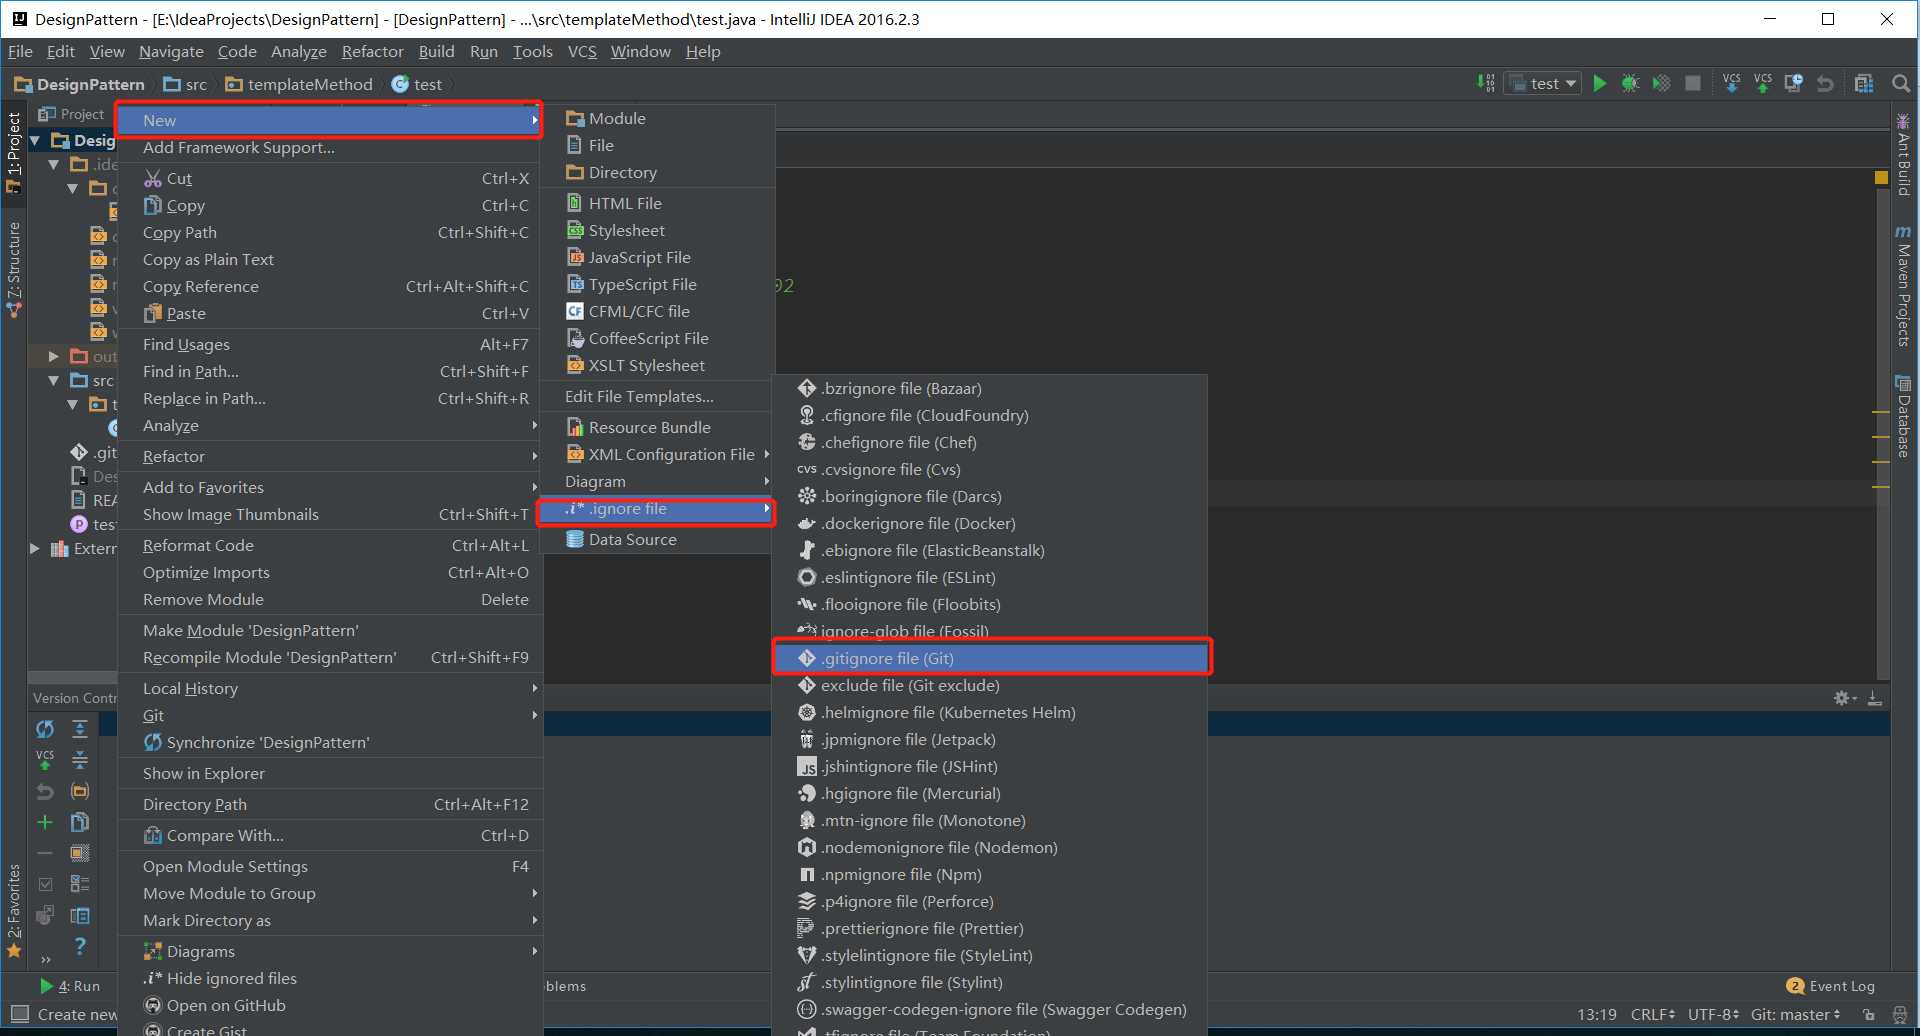Select Data Source entry in New submenu

(x=657, y=539)
